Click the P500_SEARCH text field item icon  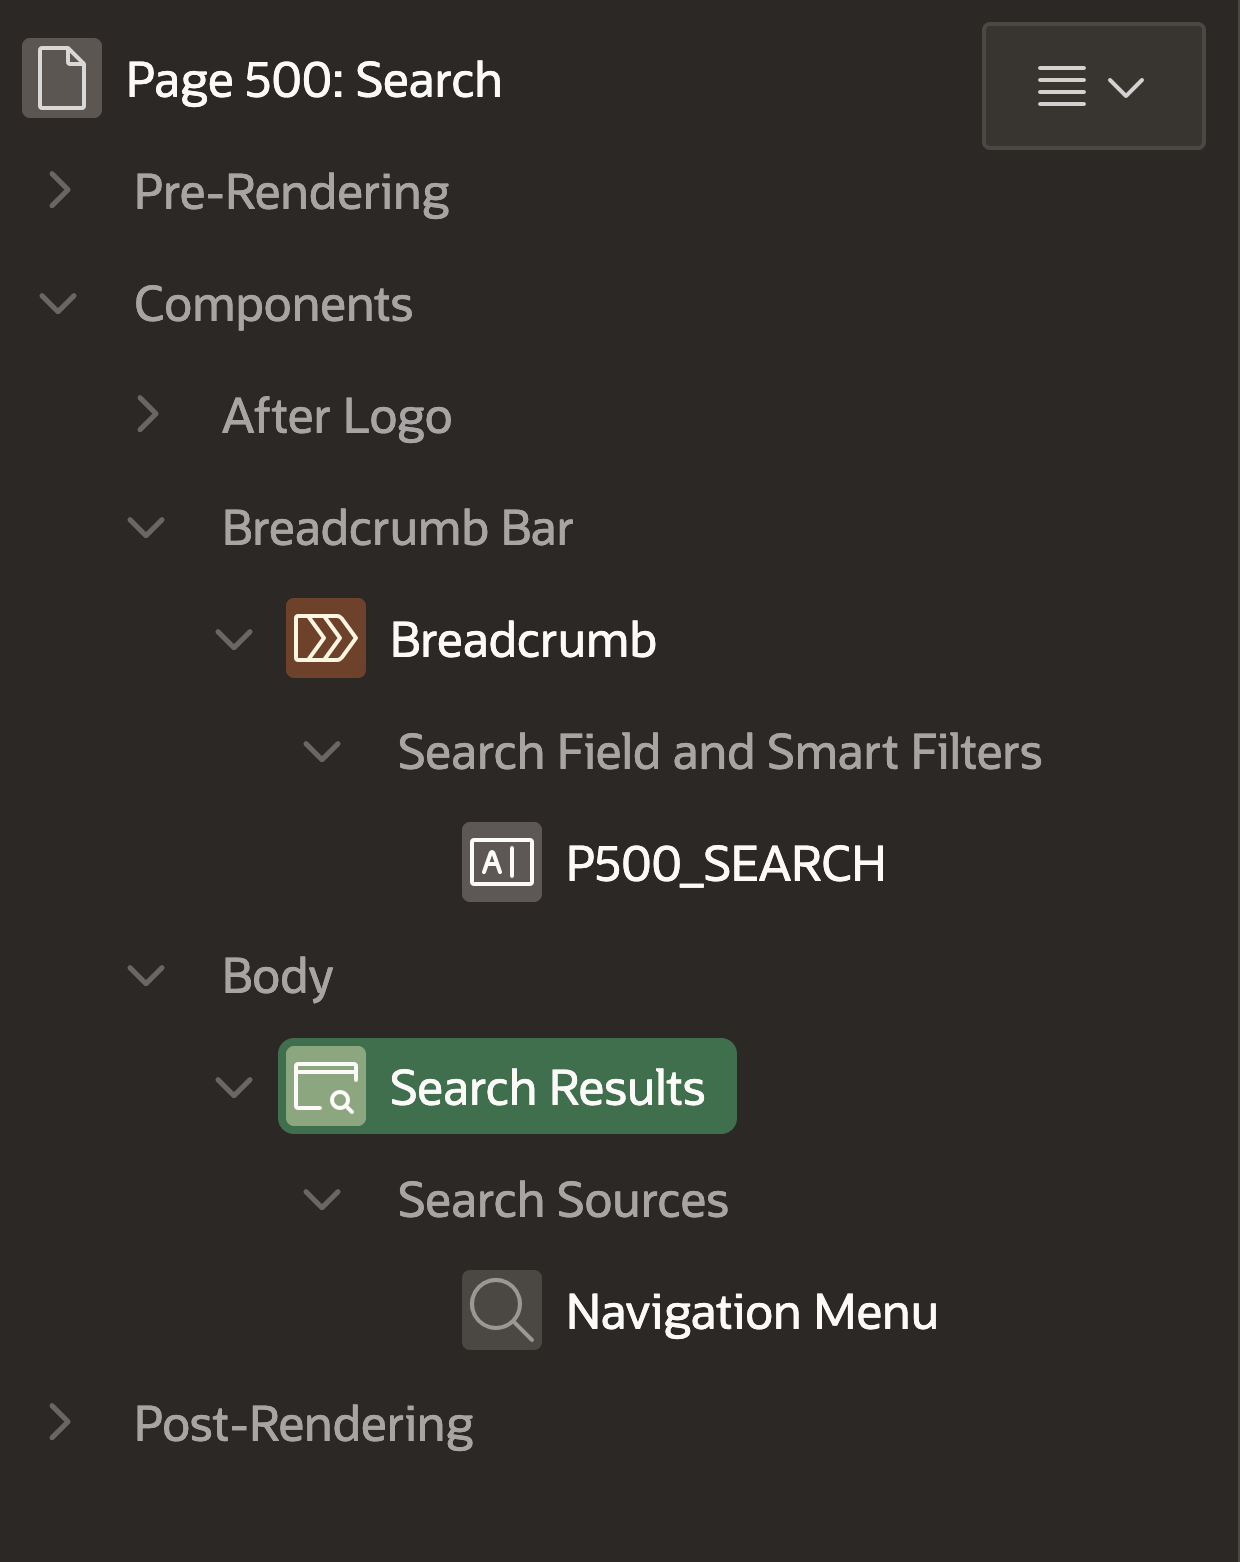click(501, 863)
